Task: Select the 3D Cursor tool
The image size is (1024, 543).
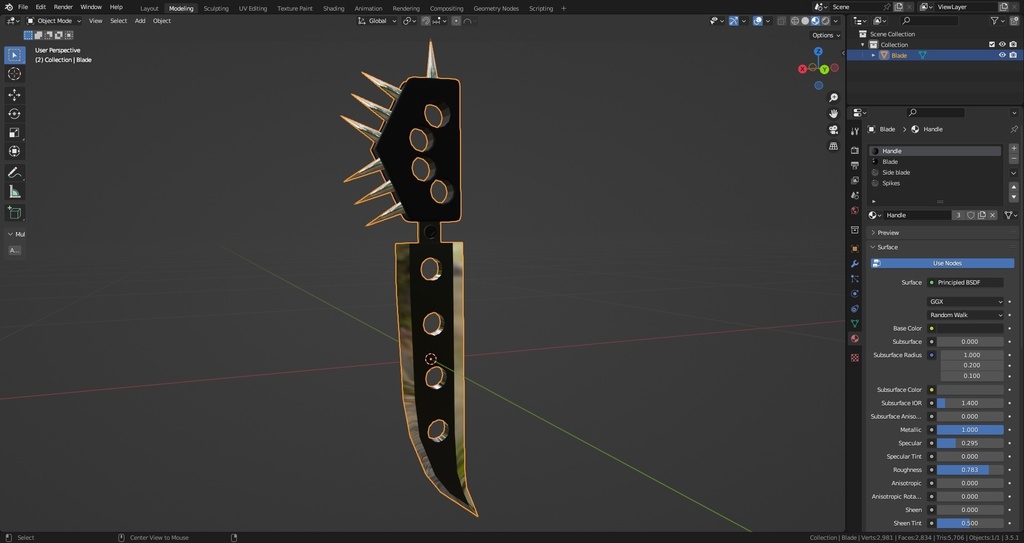Action: click(14, 74)
